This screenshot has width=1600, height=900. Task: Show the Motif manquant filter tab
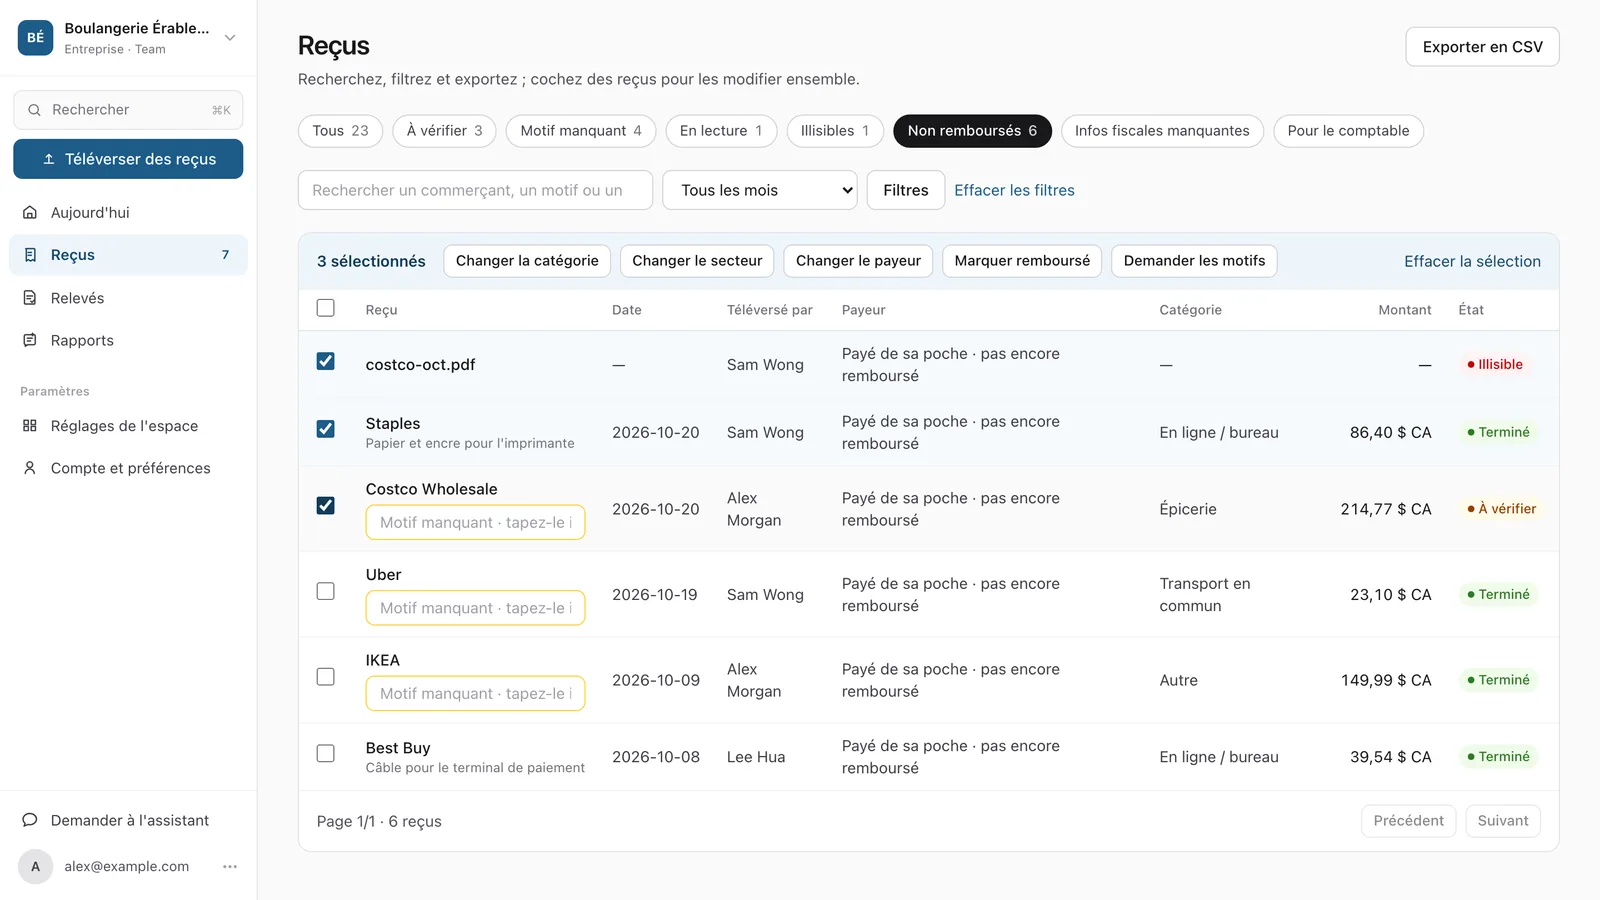tap(581, 131)
